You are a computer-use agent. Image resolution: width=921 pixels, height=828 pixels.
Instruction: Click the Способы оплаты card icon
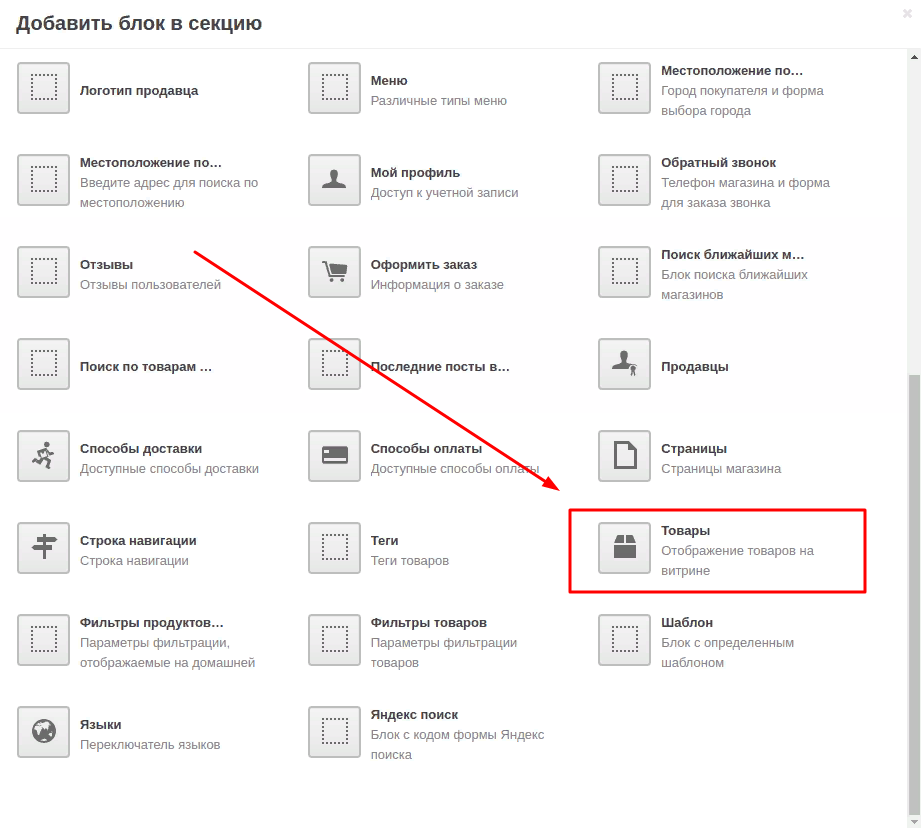(334, 456)
